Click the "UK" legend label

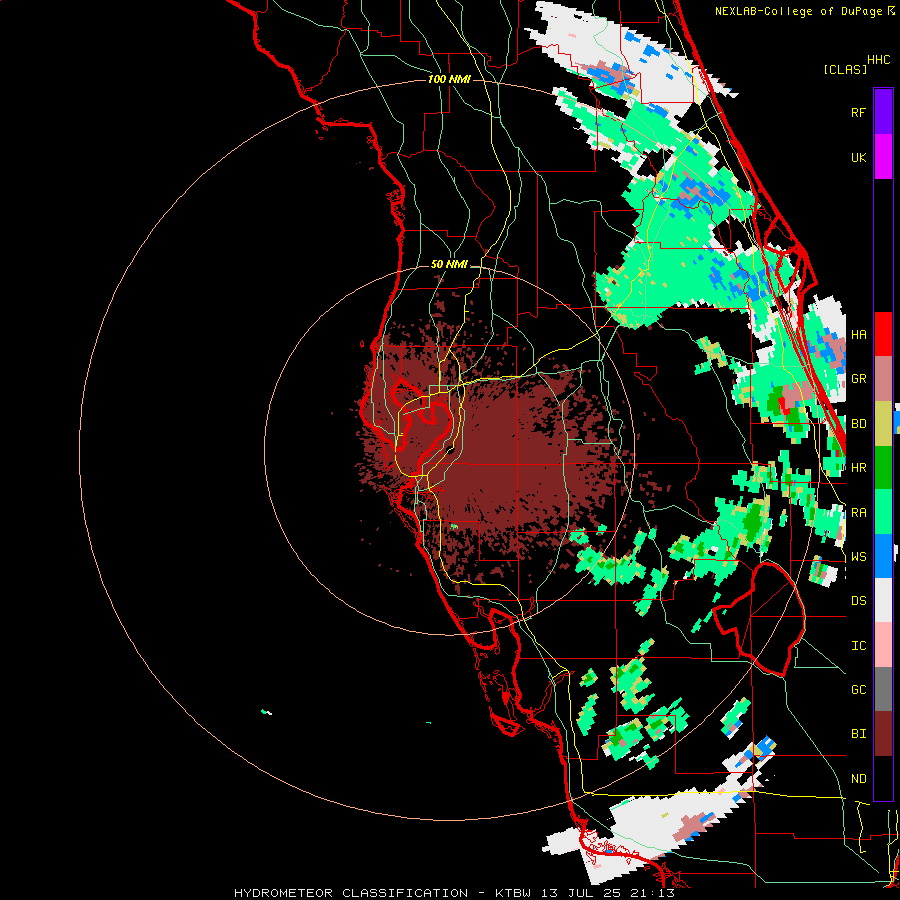click(x=858, y=157)
